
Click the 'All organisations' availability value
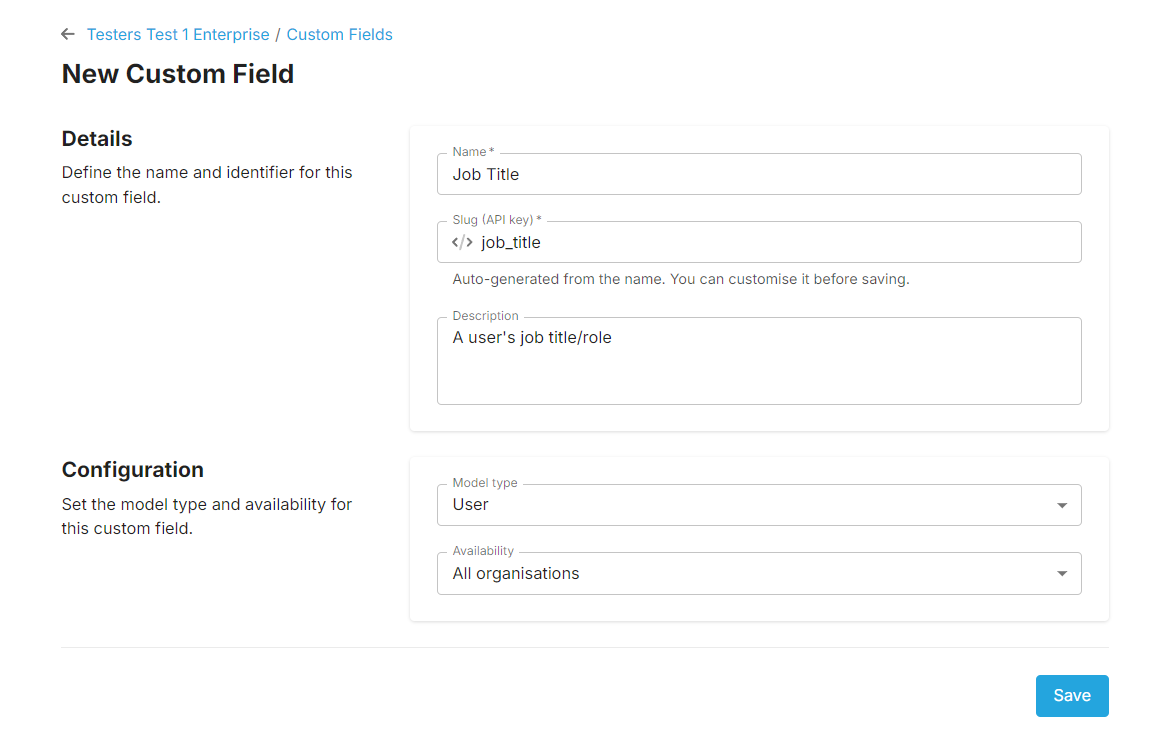click(516, 574)
